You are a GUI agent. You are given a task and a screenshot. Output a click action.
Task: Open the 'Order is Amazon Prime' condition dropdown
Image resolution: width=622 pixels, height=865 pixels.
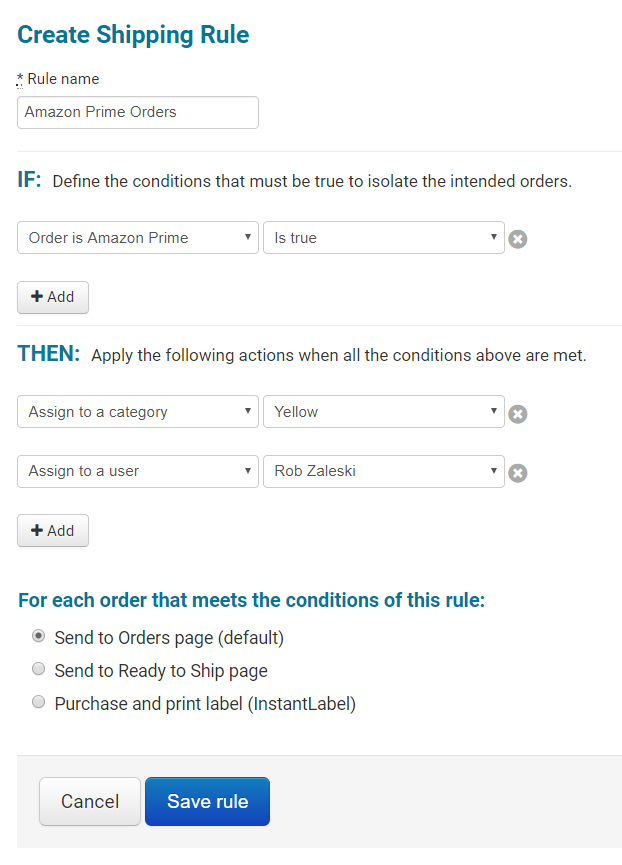[137, 238]
